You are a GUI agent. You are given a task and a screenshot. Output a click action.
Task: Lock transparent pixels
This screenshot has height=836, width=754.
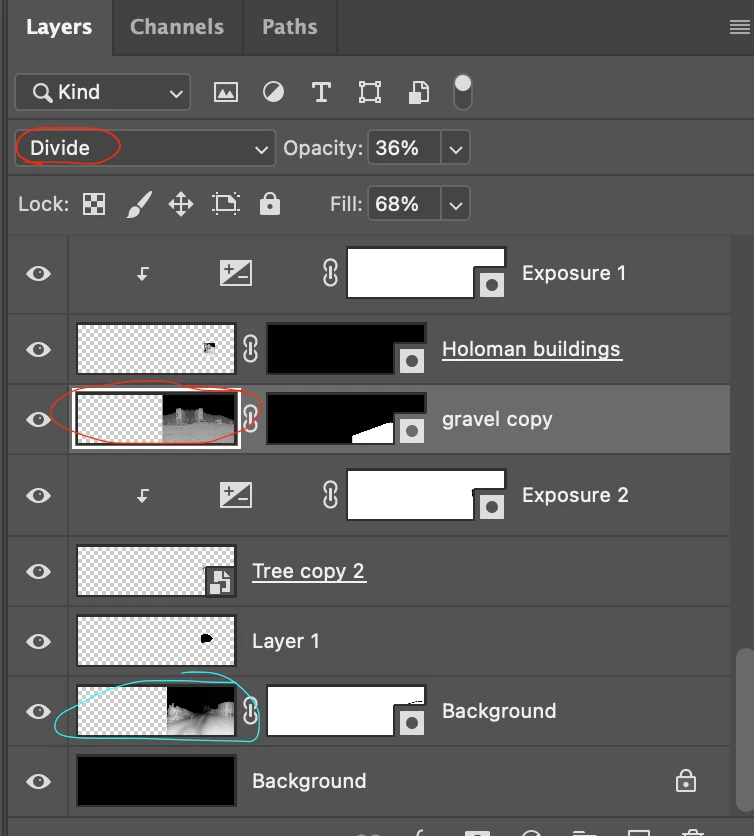(94, 204)
